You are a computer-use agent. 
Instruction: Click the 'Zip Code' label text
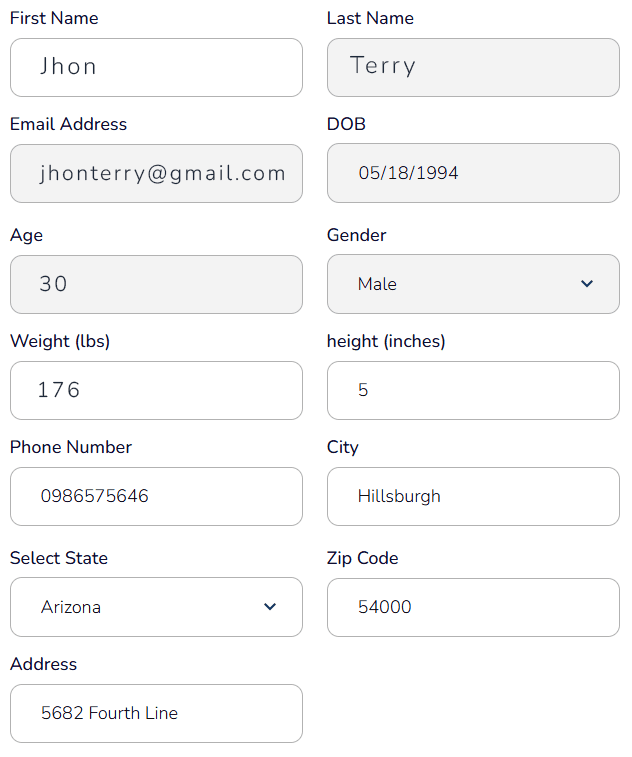[363, 558]
